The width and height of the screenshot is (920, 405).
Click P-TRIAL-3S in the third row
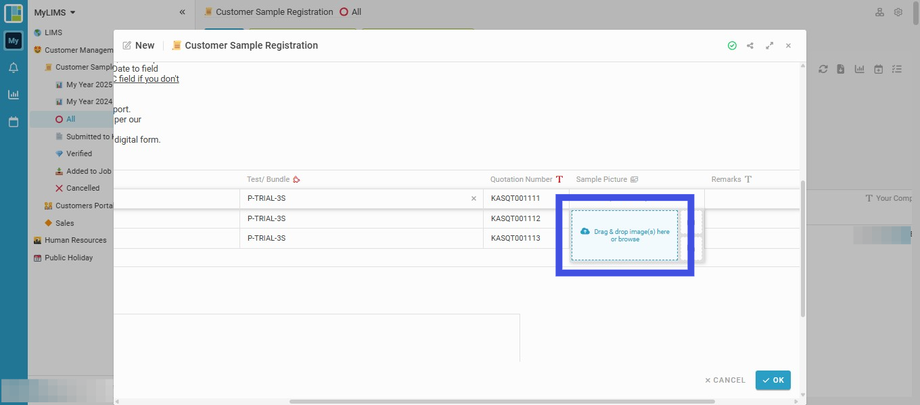coord(266,238)
